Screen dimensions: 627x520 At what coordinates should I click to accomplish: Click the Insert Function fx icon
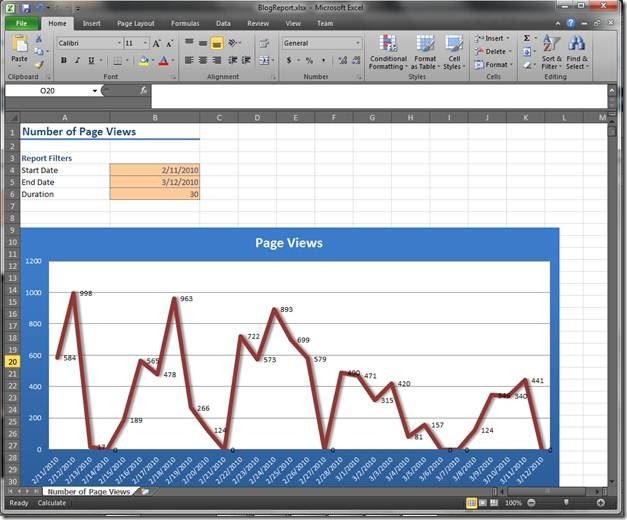click(x=144, y=91)
